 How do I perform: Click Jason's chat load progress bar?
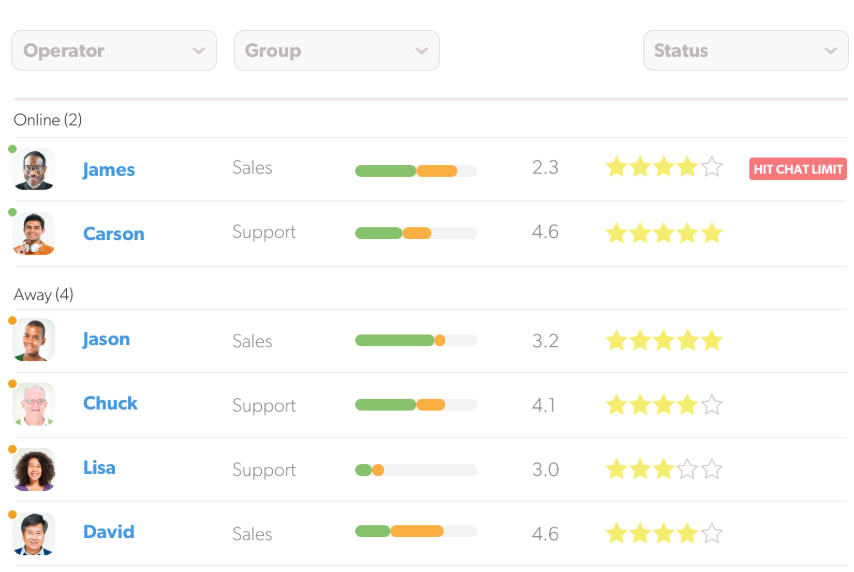click(416, 340)
